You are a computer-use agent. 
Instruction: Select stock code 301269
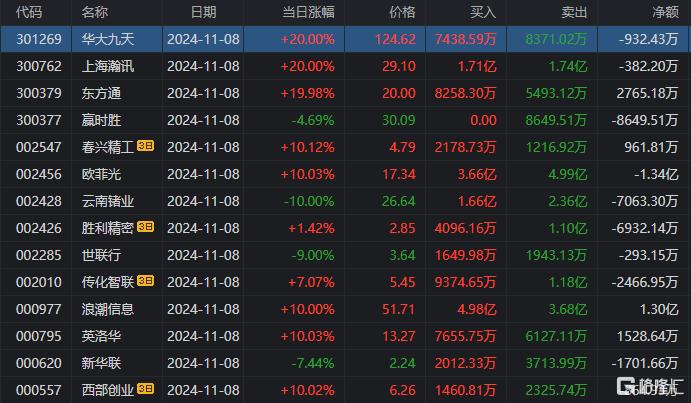click(x=39, y=39)
